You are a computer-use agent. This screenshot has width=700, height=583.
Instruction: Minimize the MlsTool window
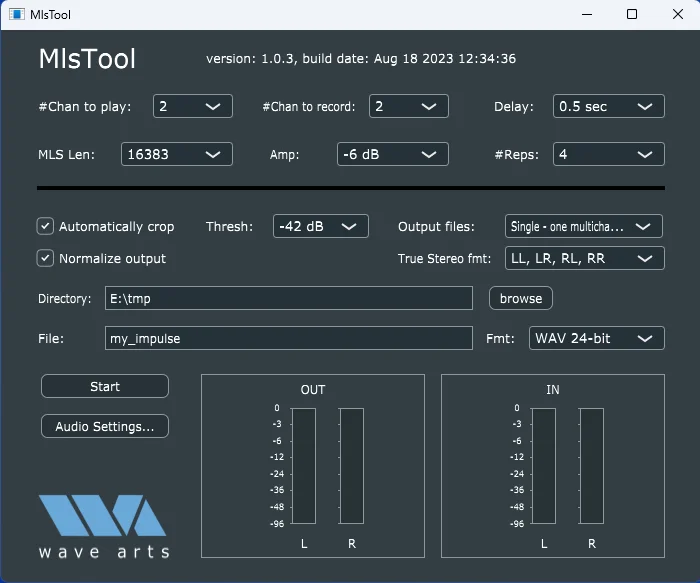(587, 14)
